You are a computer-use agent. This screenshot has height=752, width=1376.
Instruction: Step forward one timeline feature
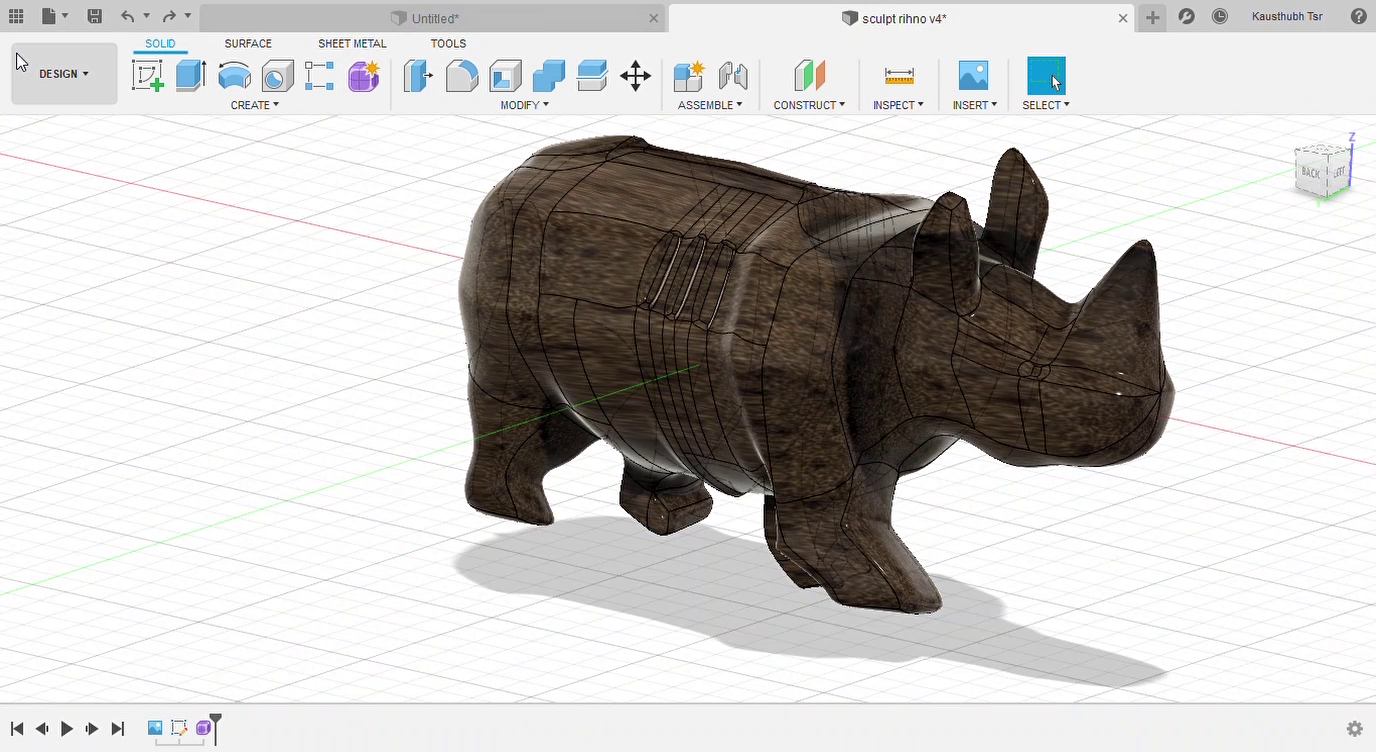[92, 729]
